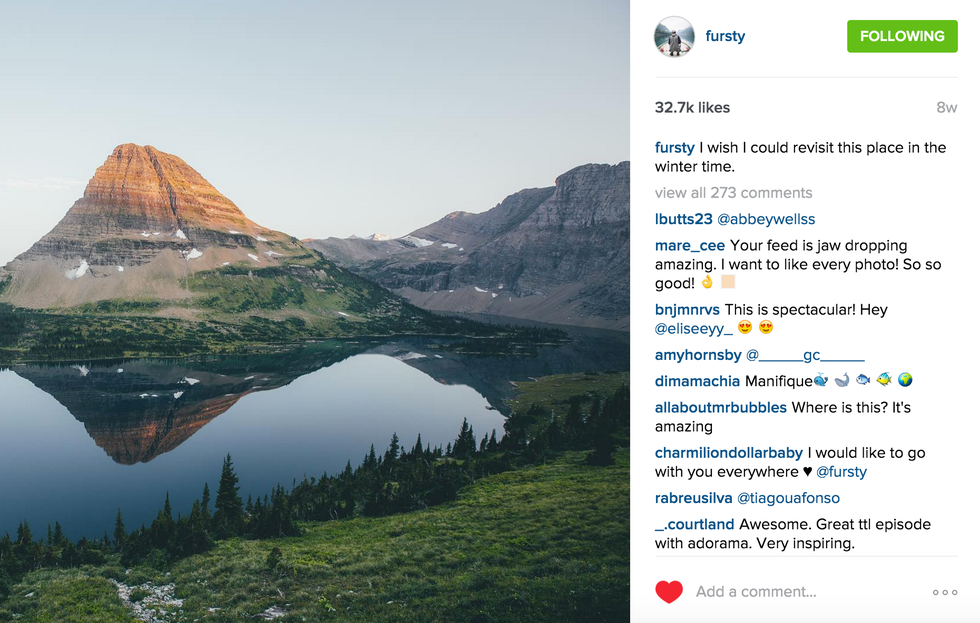Click the mountain lake photo

point(315,311)
